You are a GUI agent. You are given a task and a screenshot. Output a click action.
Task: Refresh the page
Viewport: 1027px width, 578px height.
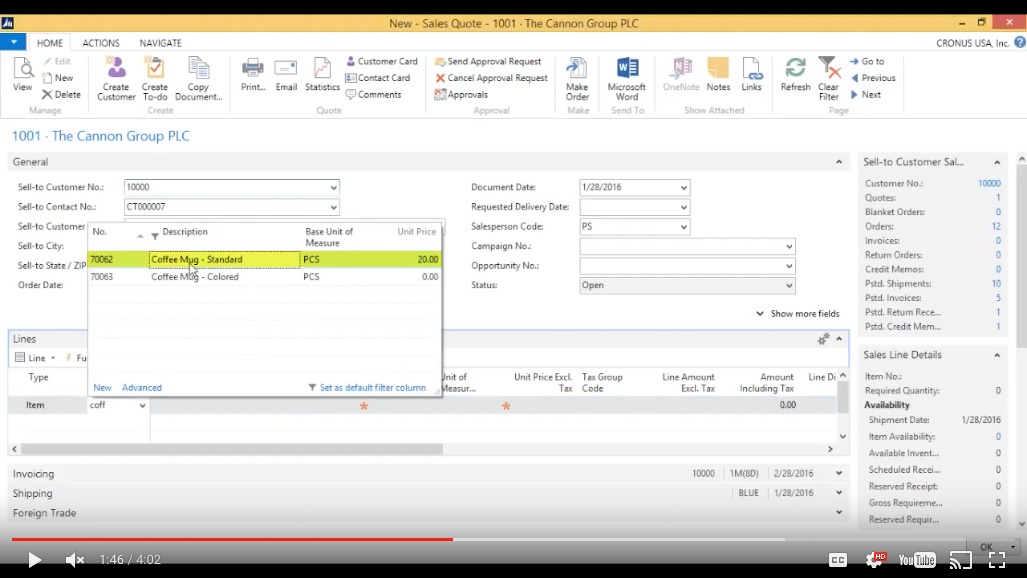tap(795, 74)
